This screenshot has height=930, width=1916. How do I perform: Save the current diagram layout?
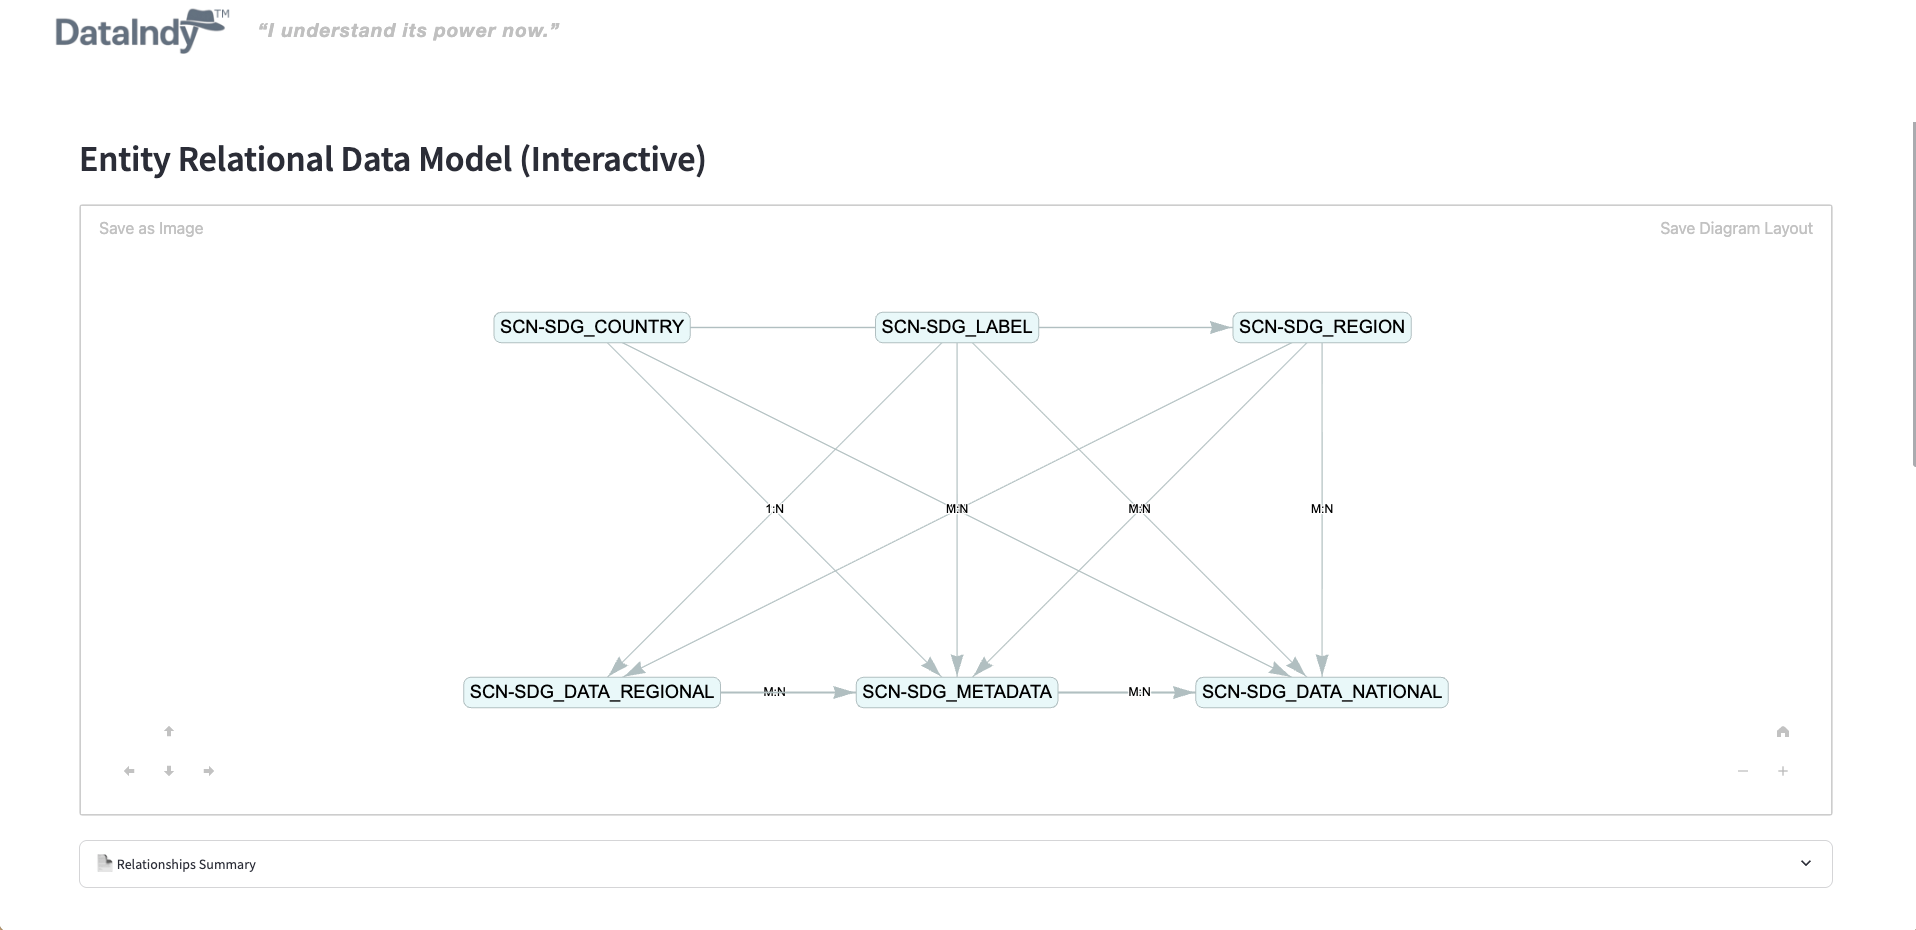(1737, 228)
